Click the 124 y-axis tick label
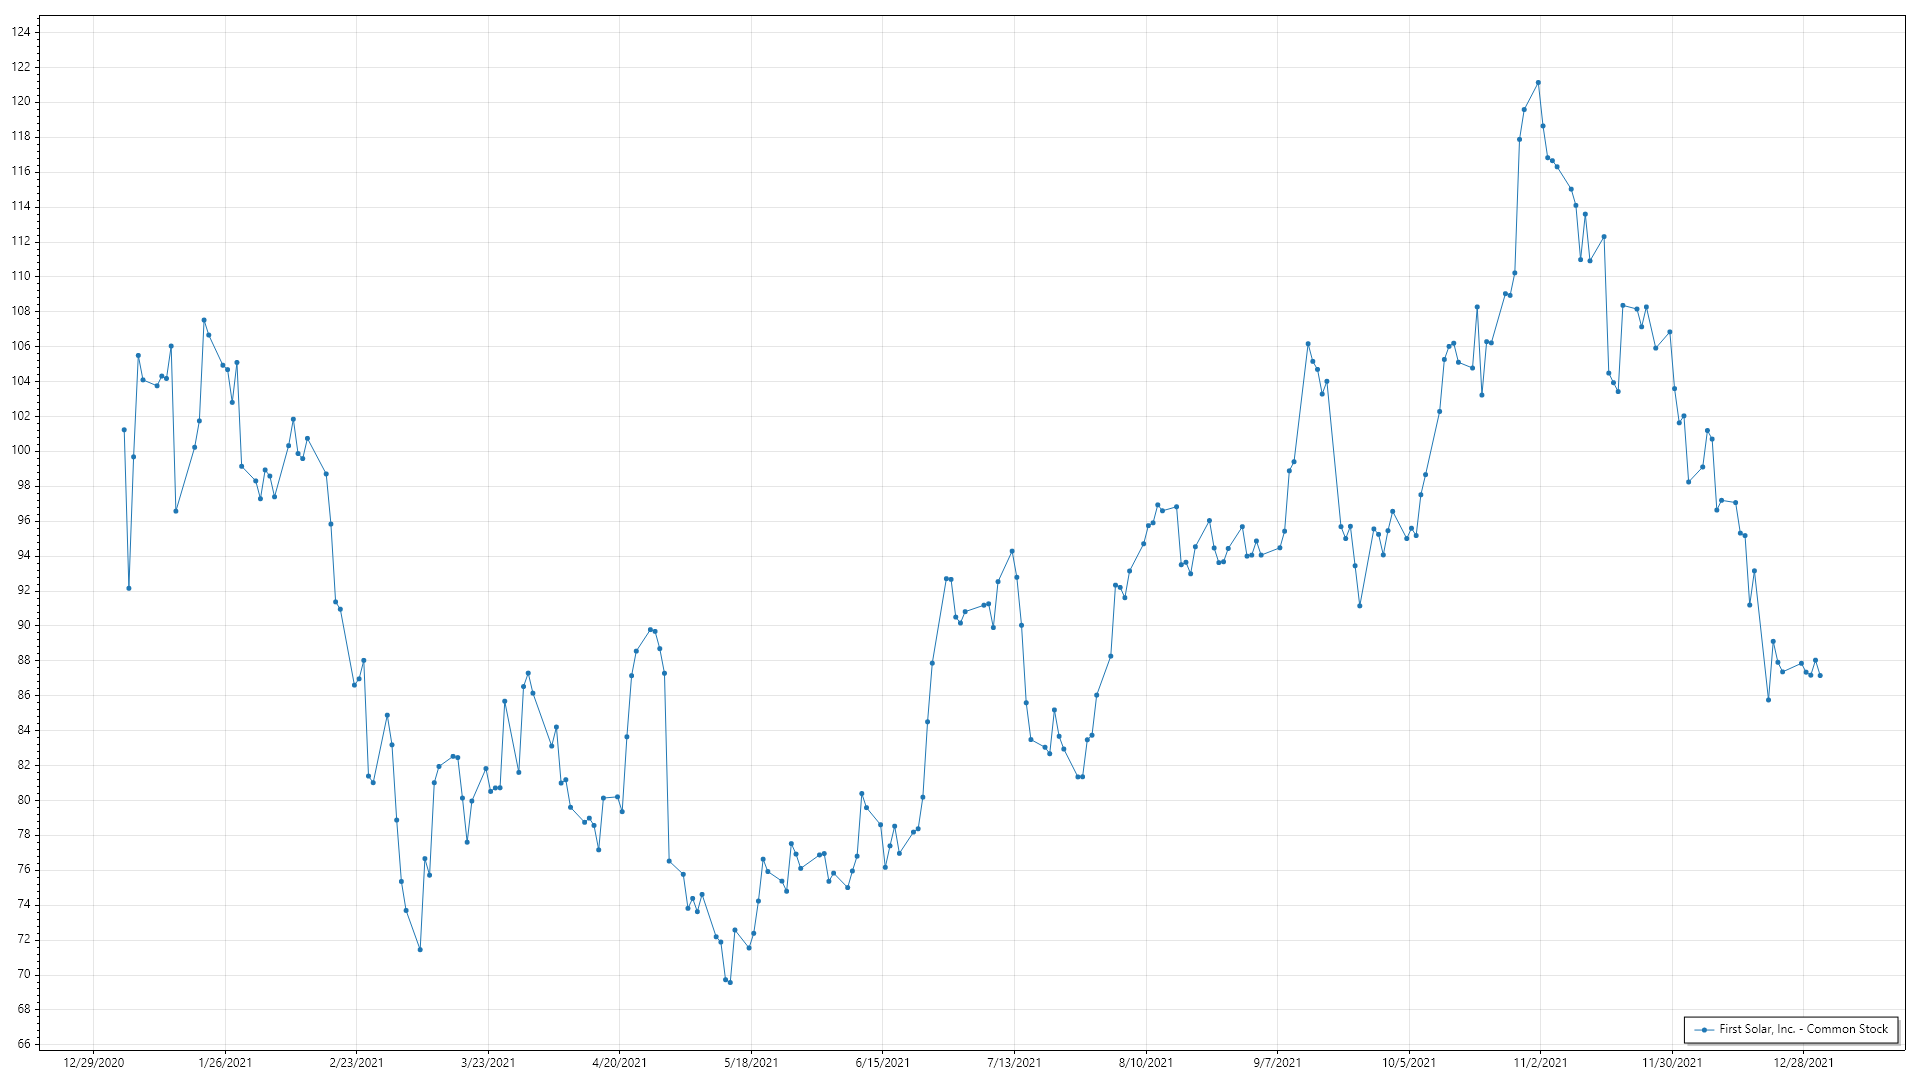Image resolution: width=1920 pixels, height=1080 pixels. coord(21,32)
